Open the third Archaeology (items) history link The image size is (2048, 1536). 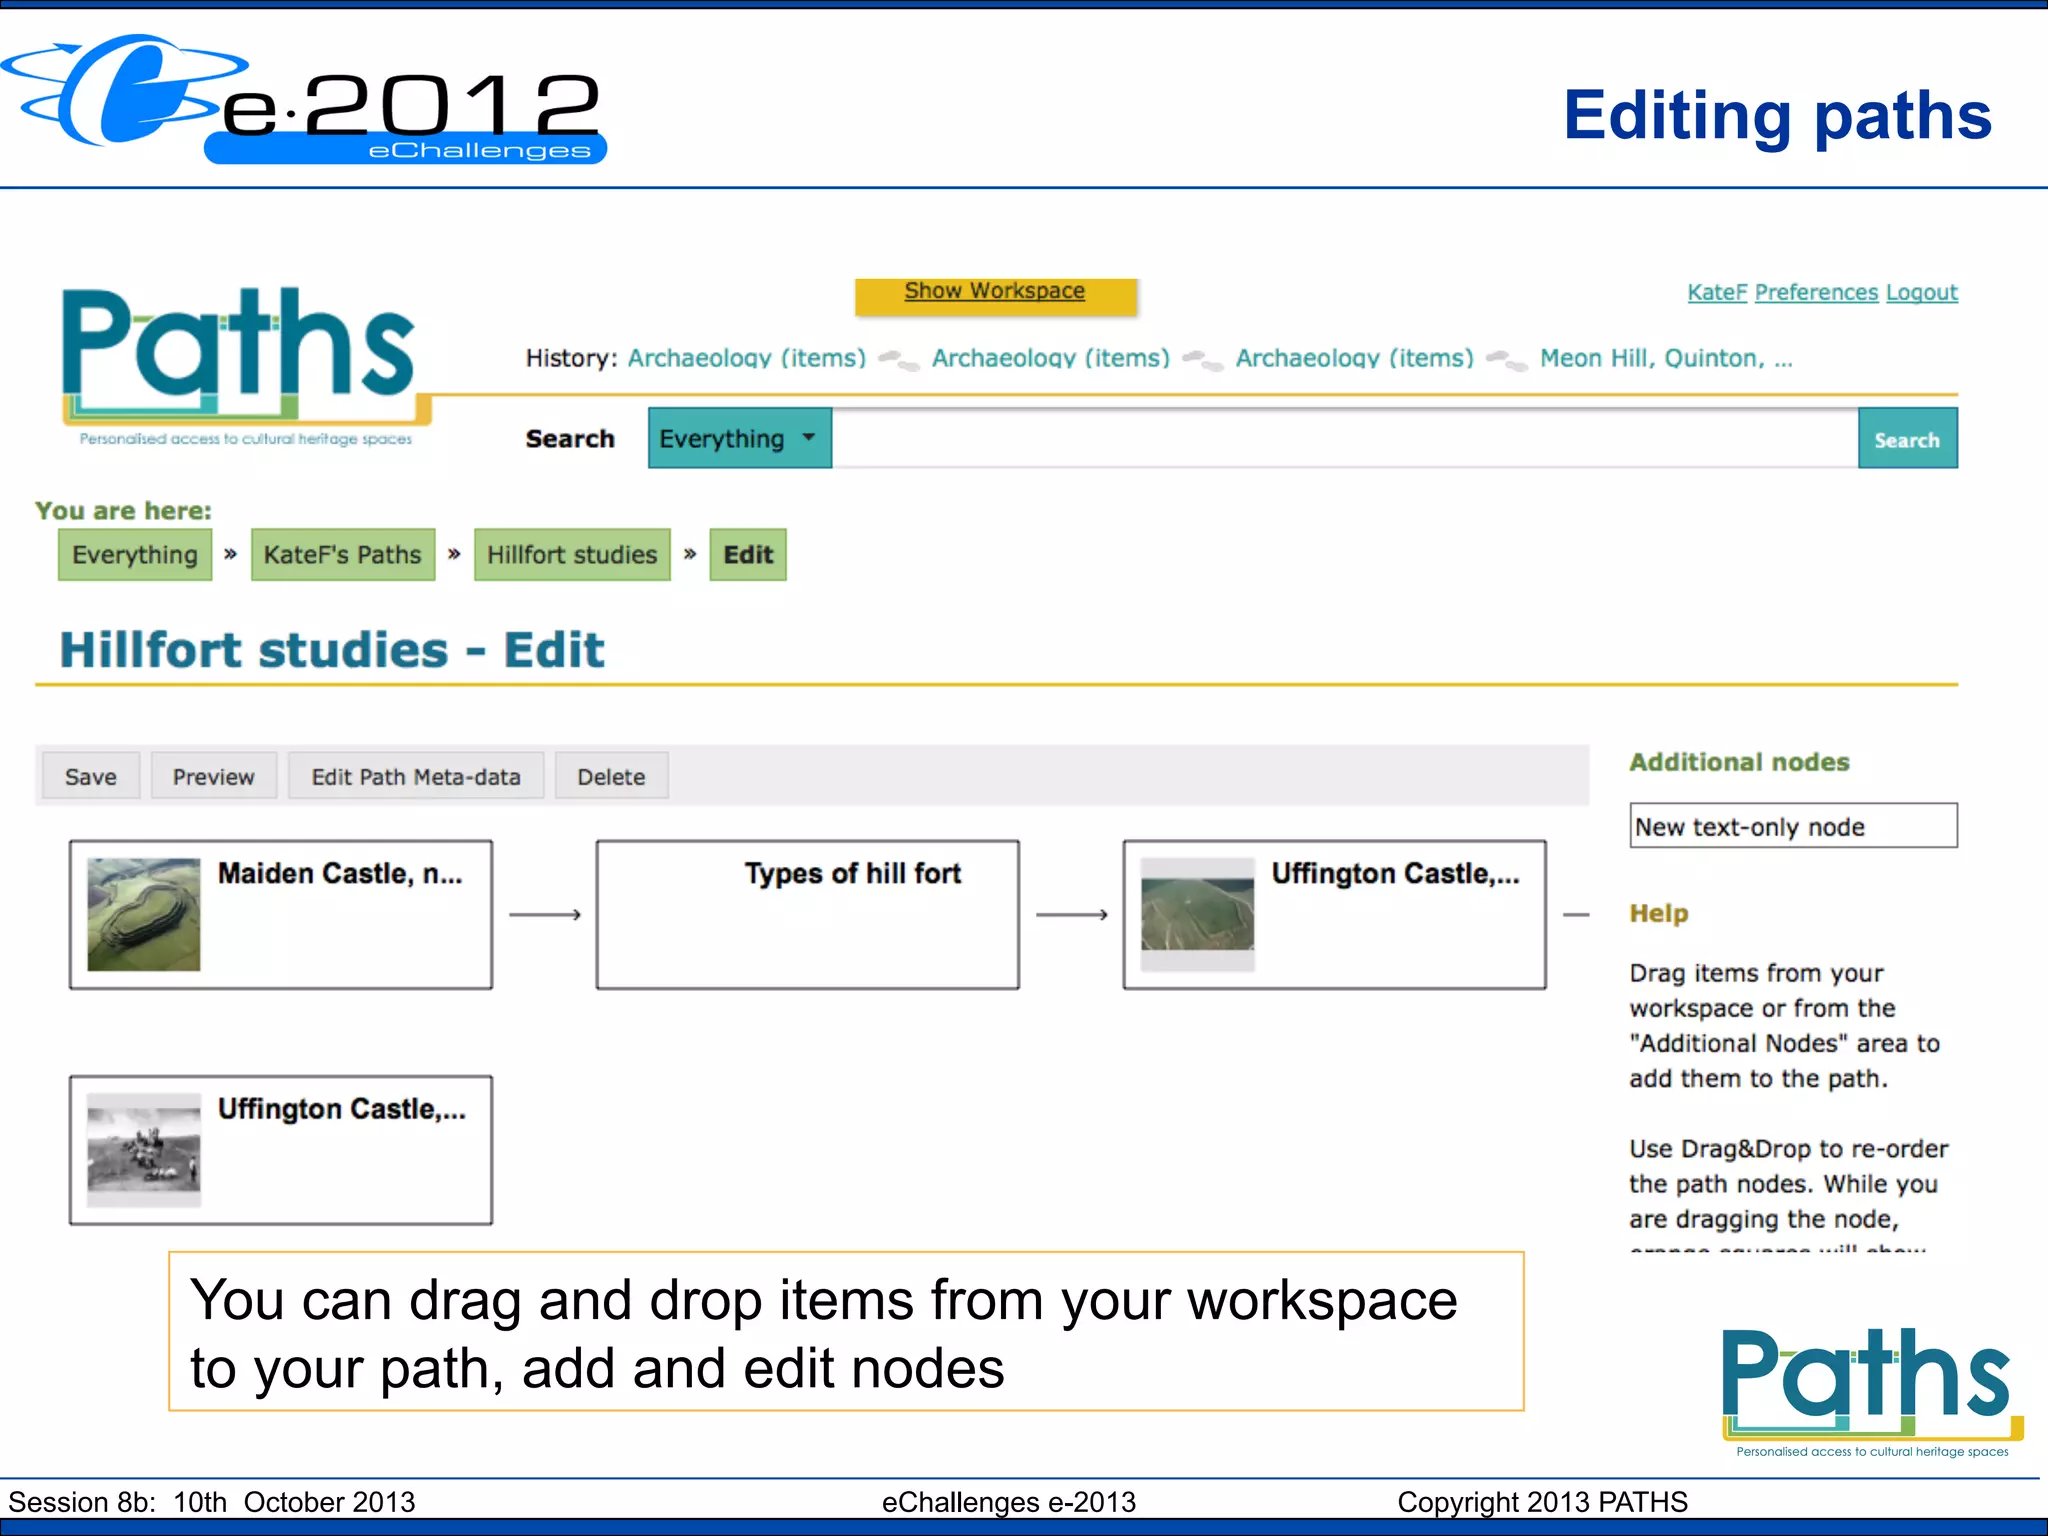[1355, 358]
